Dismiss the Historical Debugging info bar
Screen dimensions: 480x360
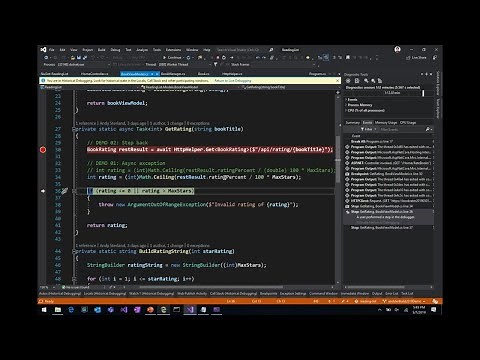[x=337, y=81]
